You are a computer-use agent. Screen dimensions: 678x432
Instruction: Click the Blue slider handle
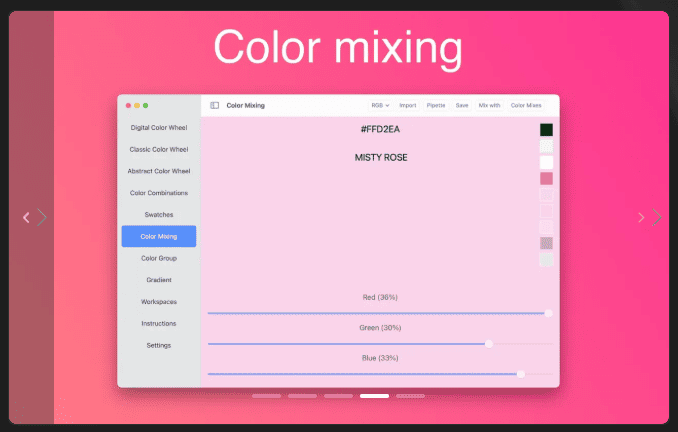pos(521,374)
